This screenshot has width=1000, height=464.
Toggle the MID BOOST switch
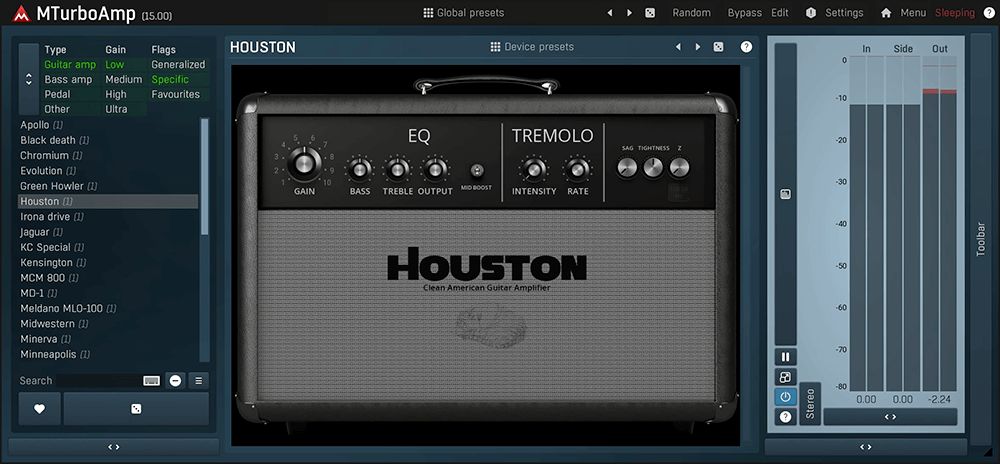pos(476,171)
